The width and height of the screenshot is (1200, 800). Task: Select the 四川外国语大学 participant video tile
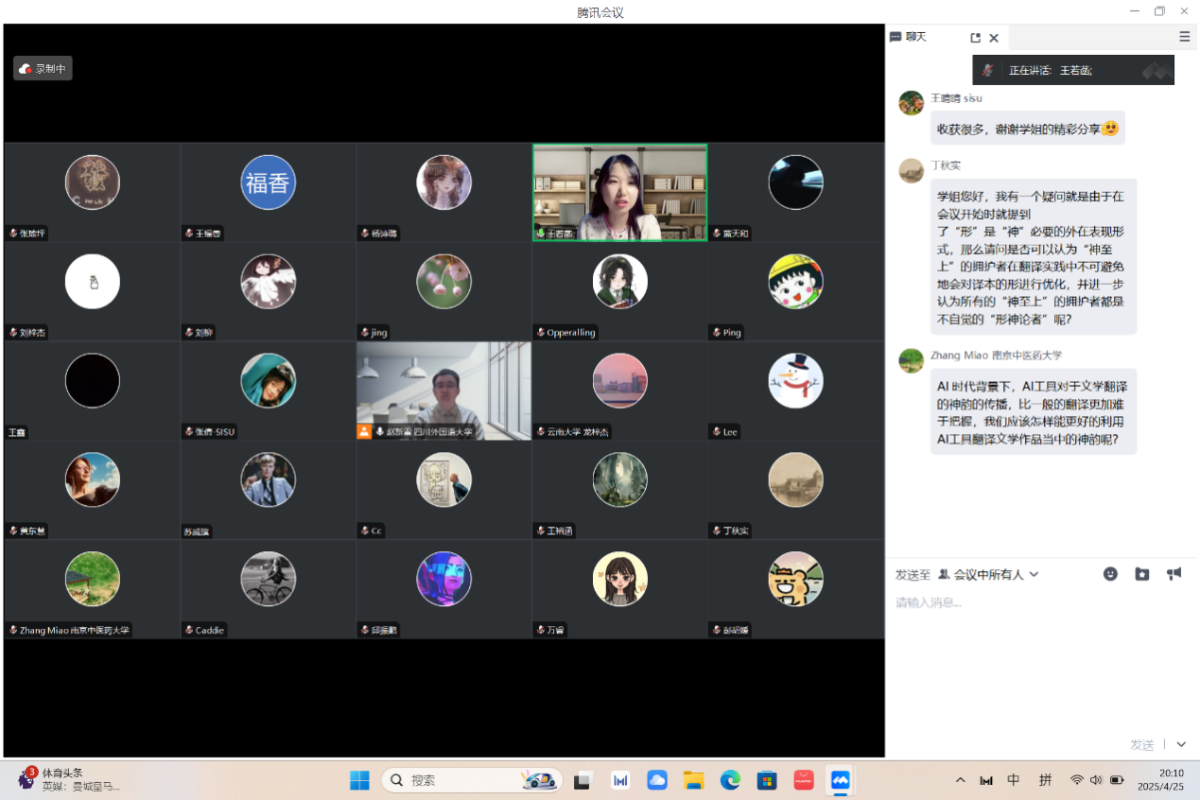click(x=443, y=391)
